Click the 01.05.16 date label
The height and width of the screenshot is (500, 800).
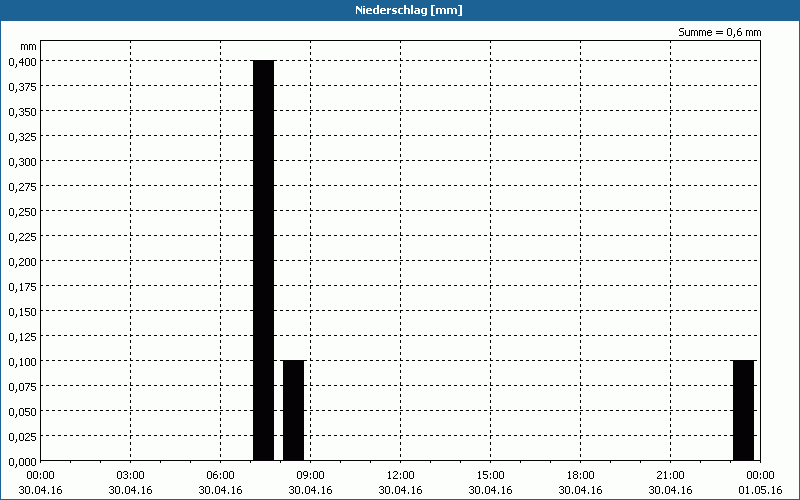760,490
